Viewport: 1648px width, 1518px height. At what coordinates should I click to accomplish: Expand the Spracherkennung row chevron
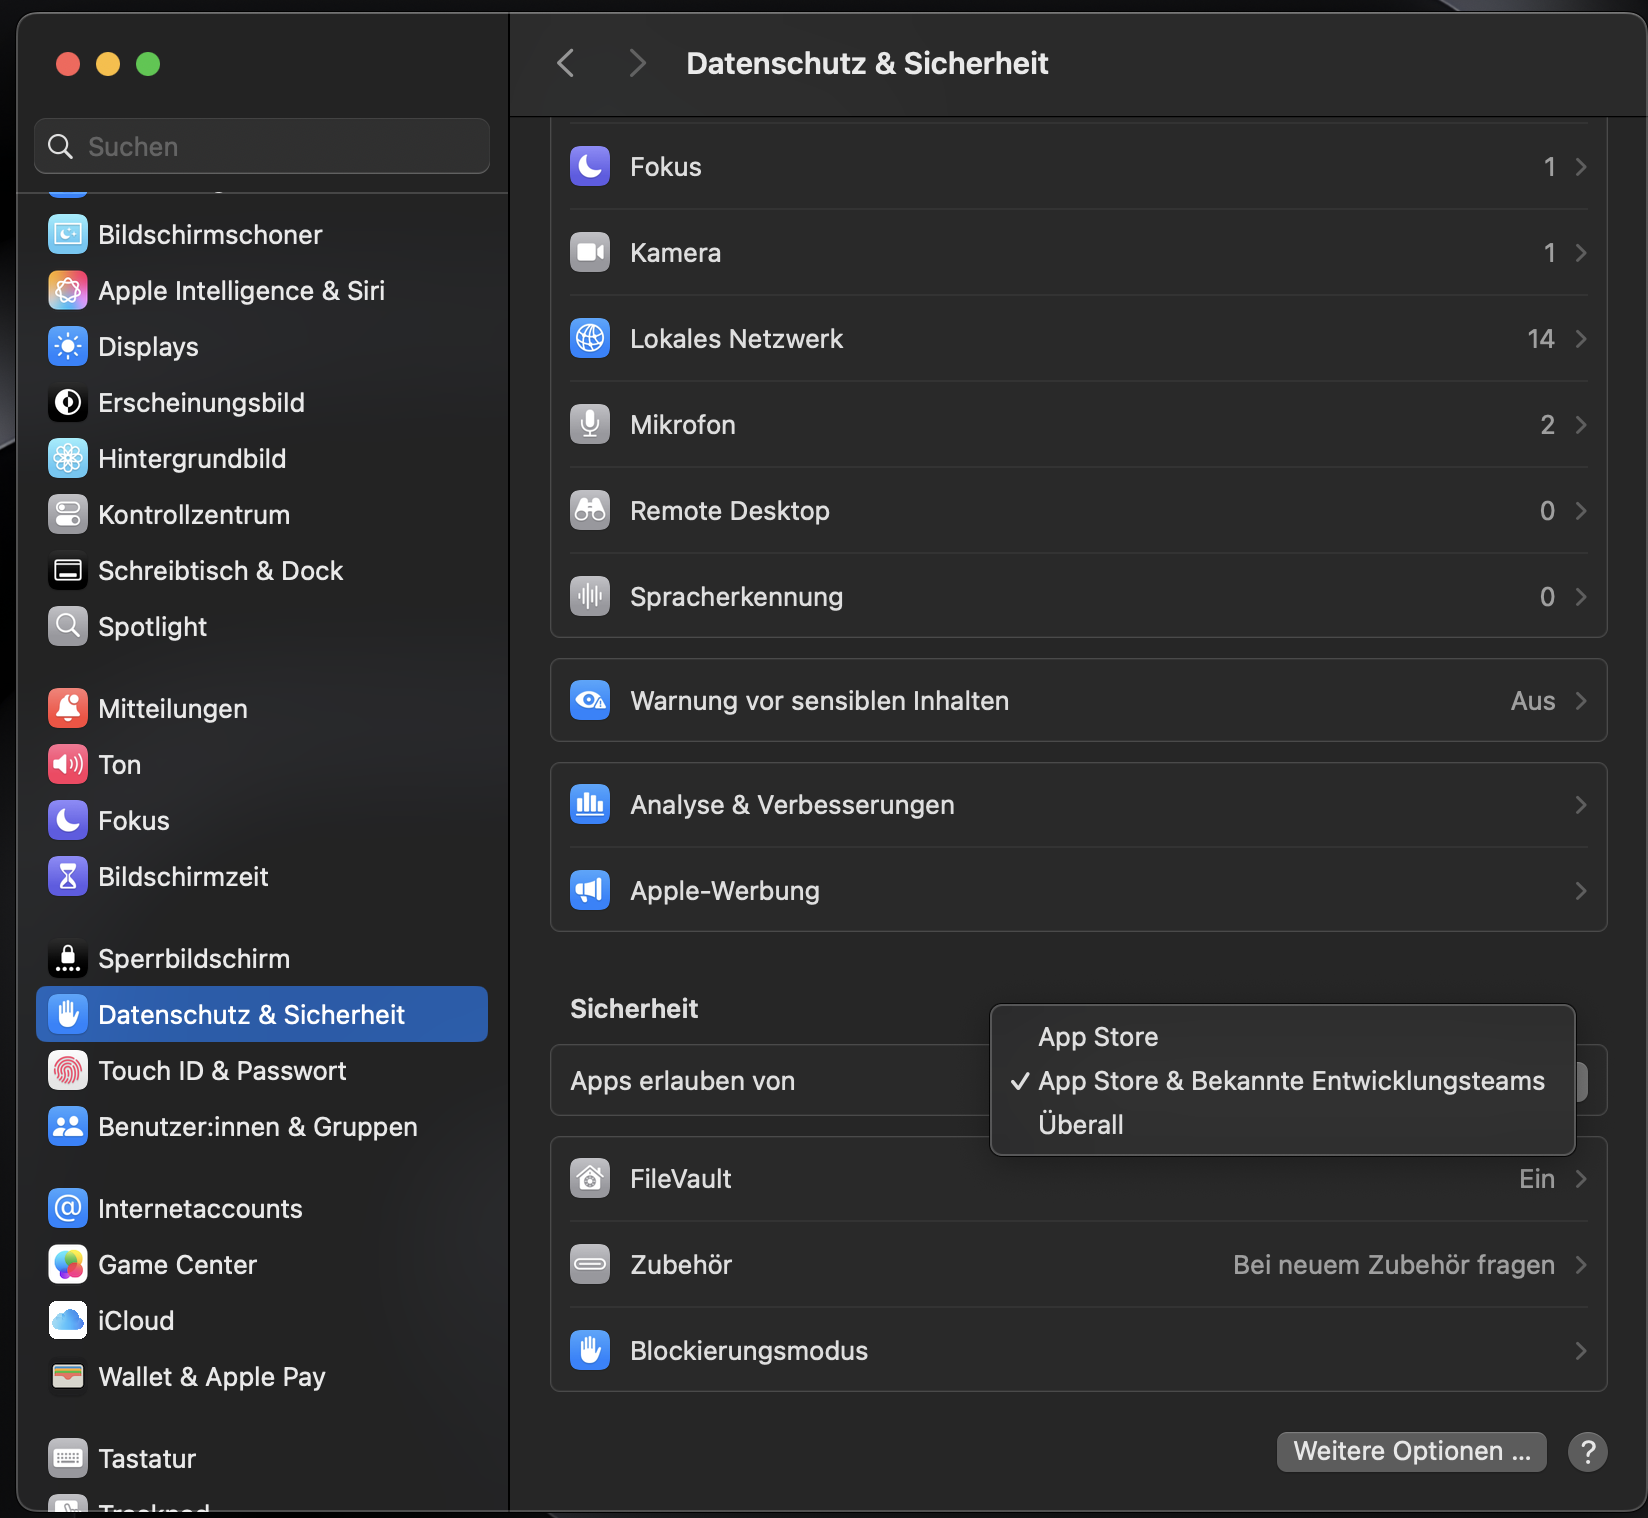pyautogui.click(x=1581, y=597)
